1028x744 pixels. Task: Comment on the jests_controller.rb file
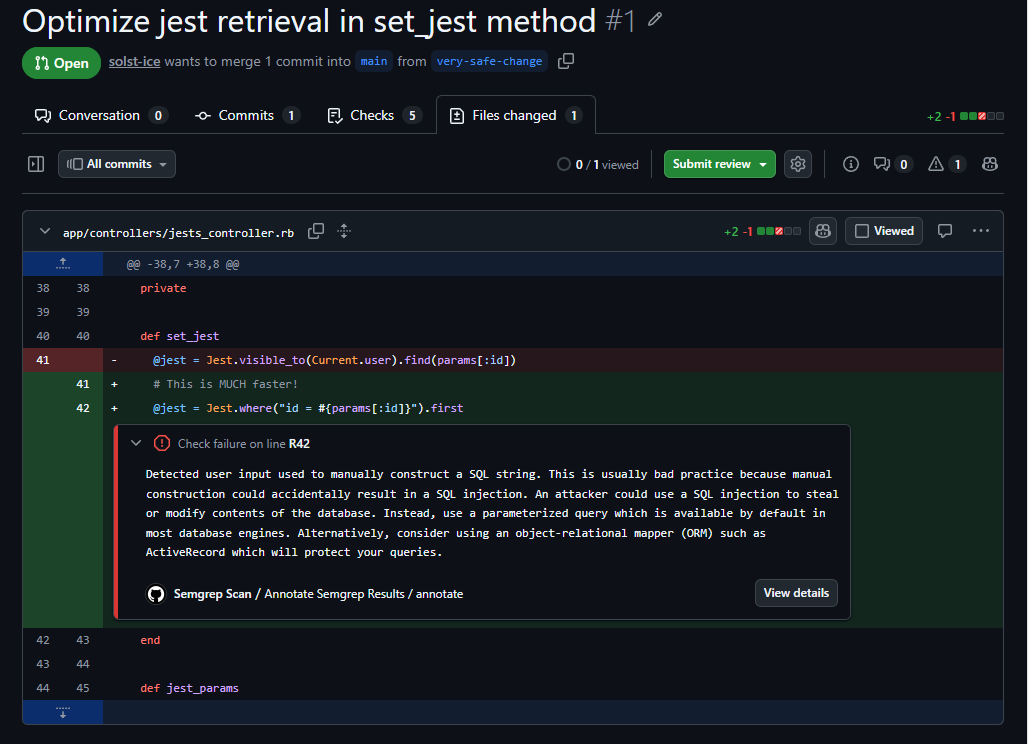[x=945, y=231]
